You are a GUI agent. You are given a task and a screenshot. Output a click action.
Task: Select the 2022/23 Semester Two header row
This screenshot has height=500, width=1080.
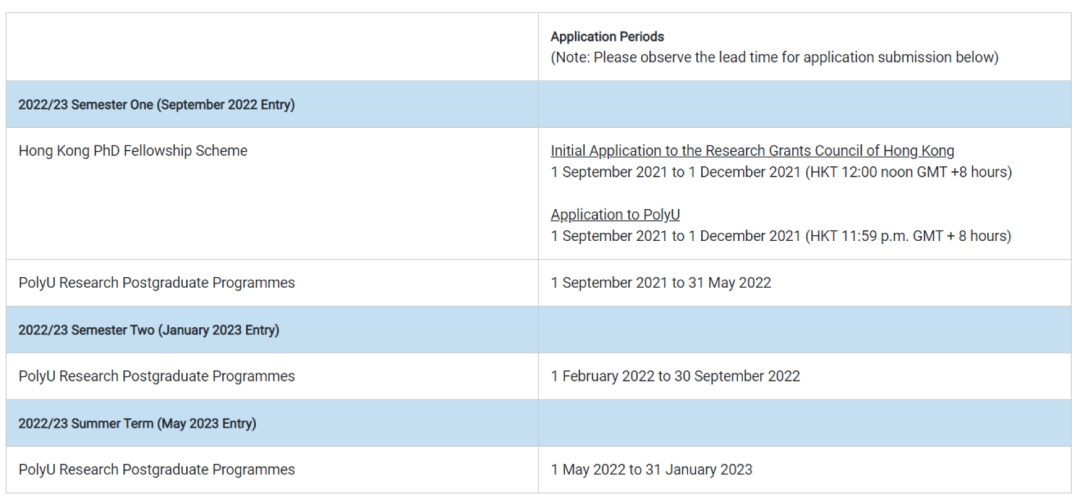click(x=539, y=330)
